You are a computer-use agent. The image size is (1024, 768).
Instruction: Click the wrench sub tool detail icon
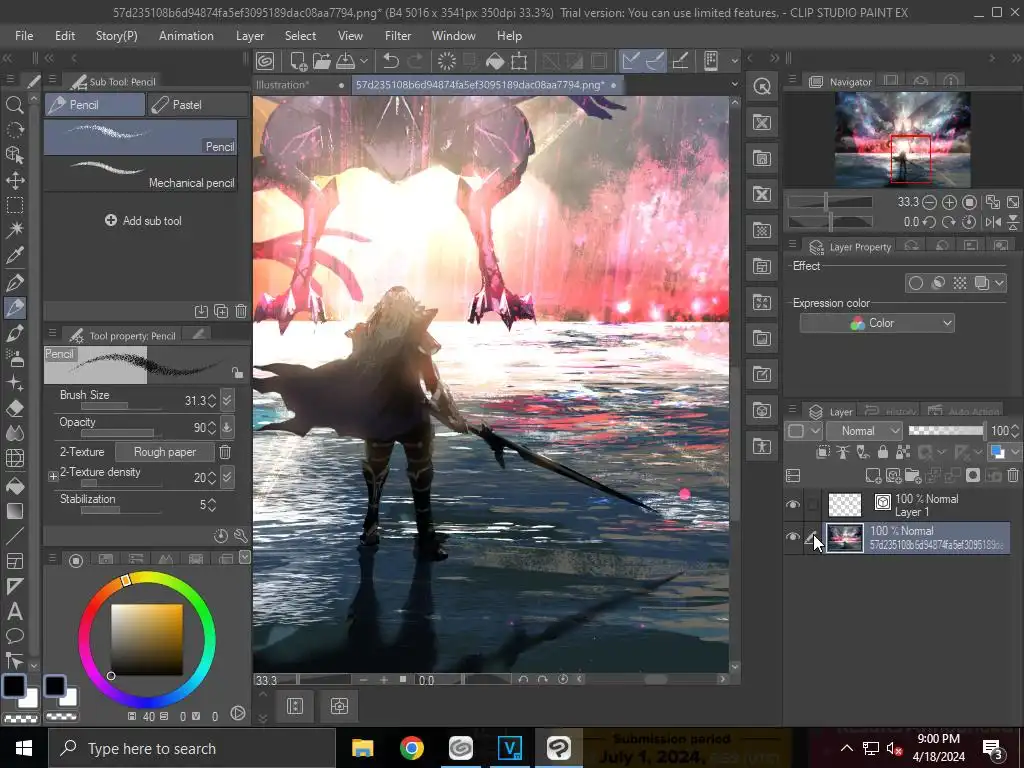coord(240,536)
